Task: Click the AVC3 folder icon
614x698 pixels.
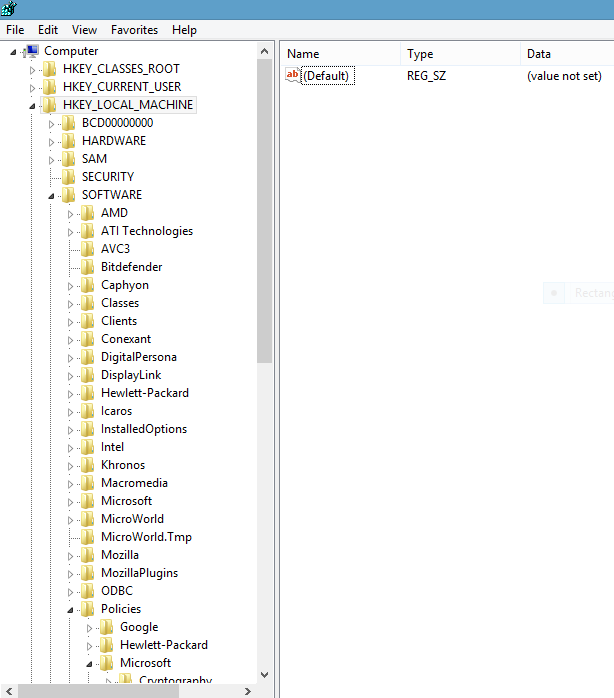Action: click(87, 249)
